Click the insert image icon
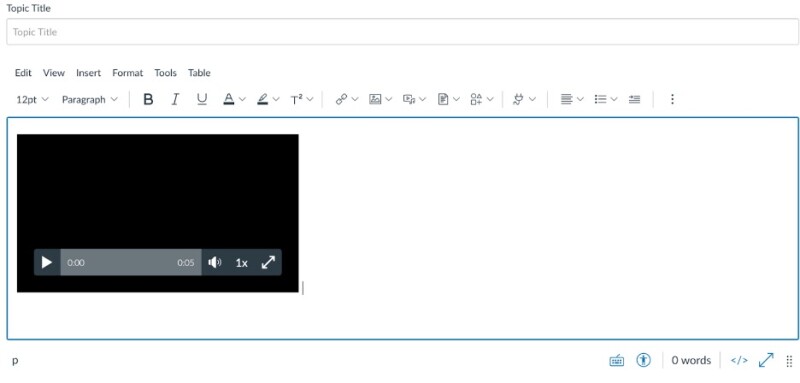800x383 pixels. tap(375, 99)
